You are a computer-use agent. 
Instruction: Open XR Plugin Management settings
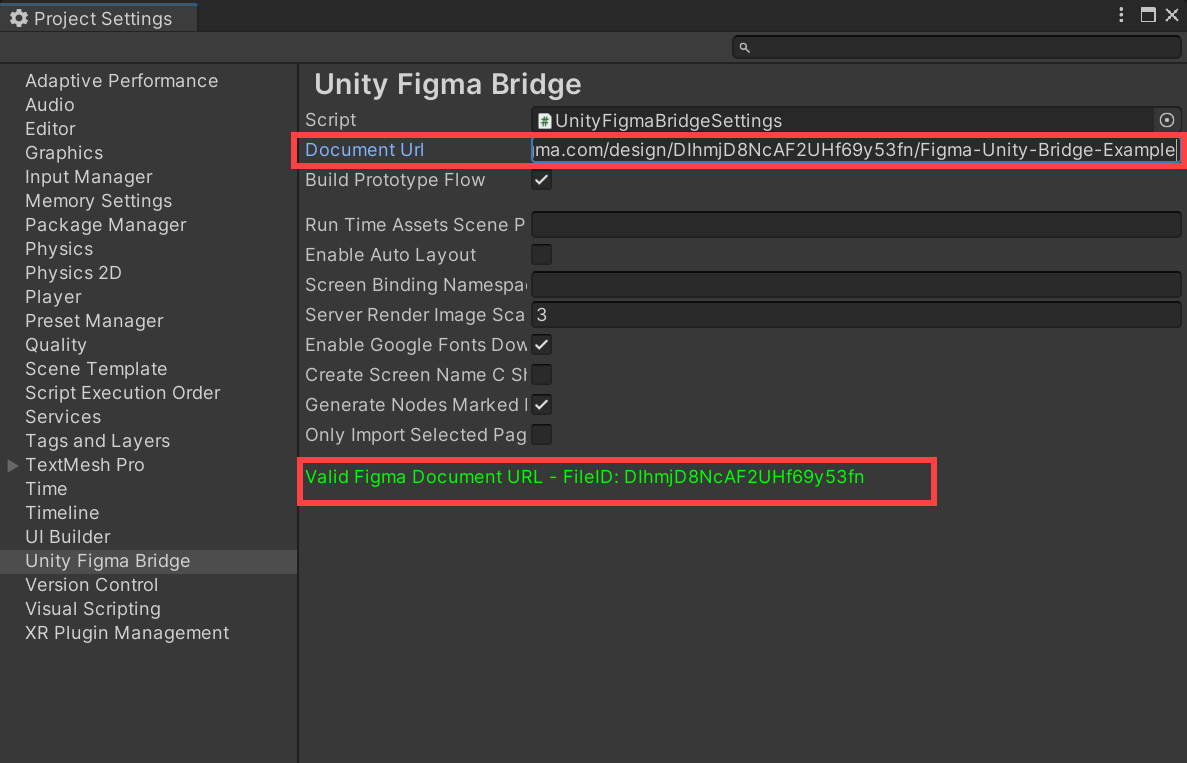click(x=127, y=633)
